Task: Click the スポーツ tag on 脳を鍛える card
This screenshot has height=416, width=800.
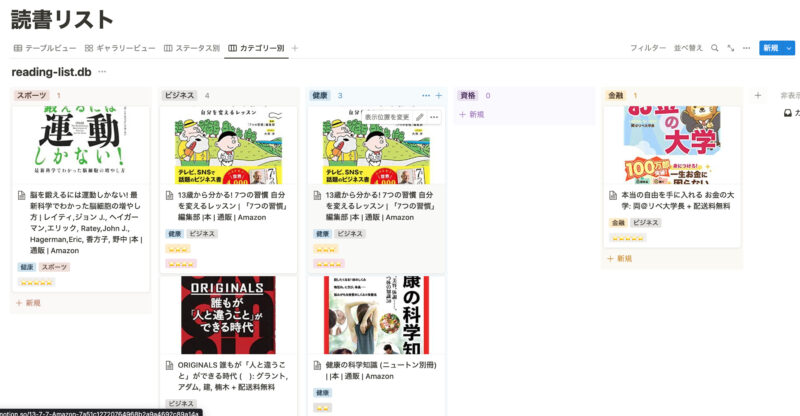Action: pyautogui.click(x=54, y=267)
